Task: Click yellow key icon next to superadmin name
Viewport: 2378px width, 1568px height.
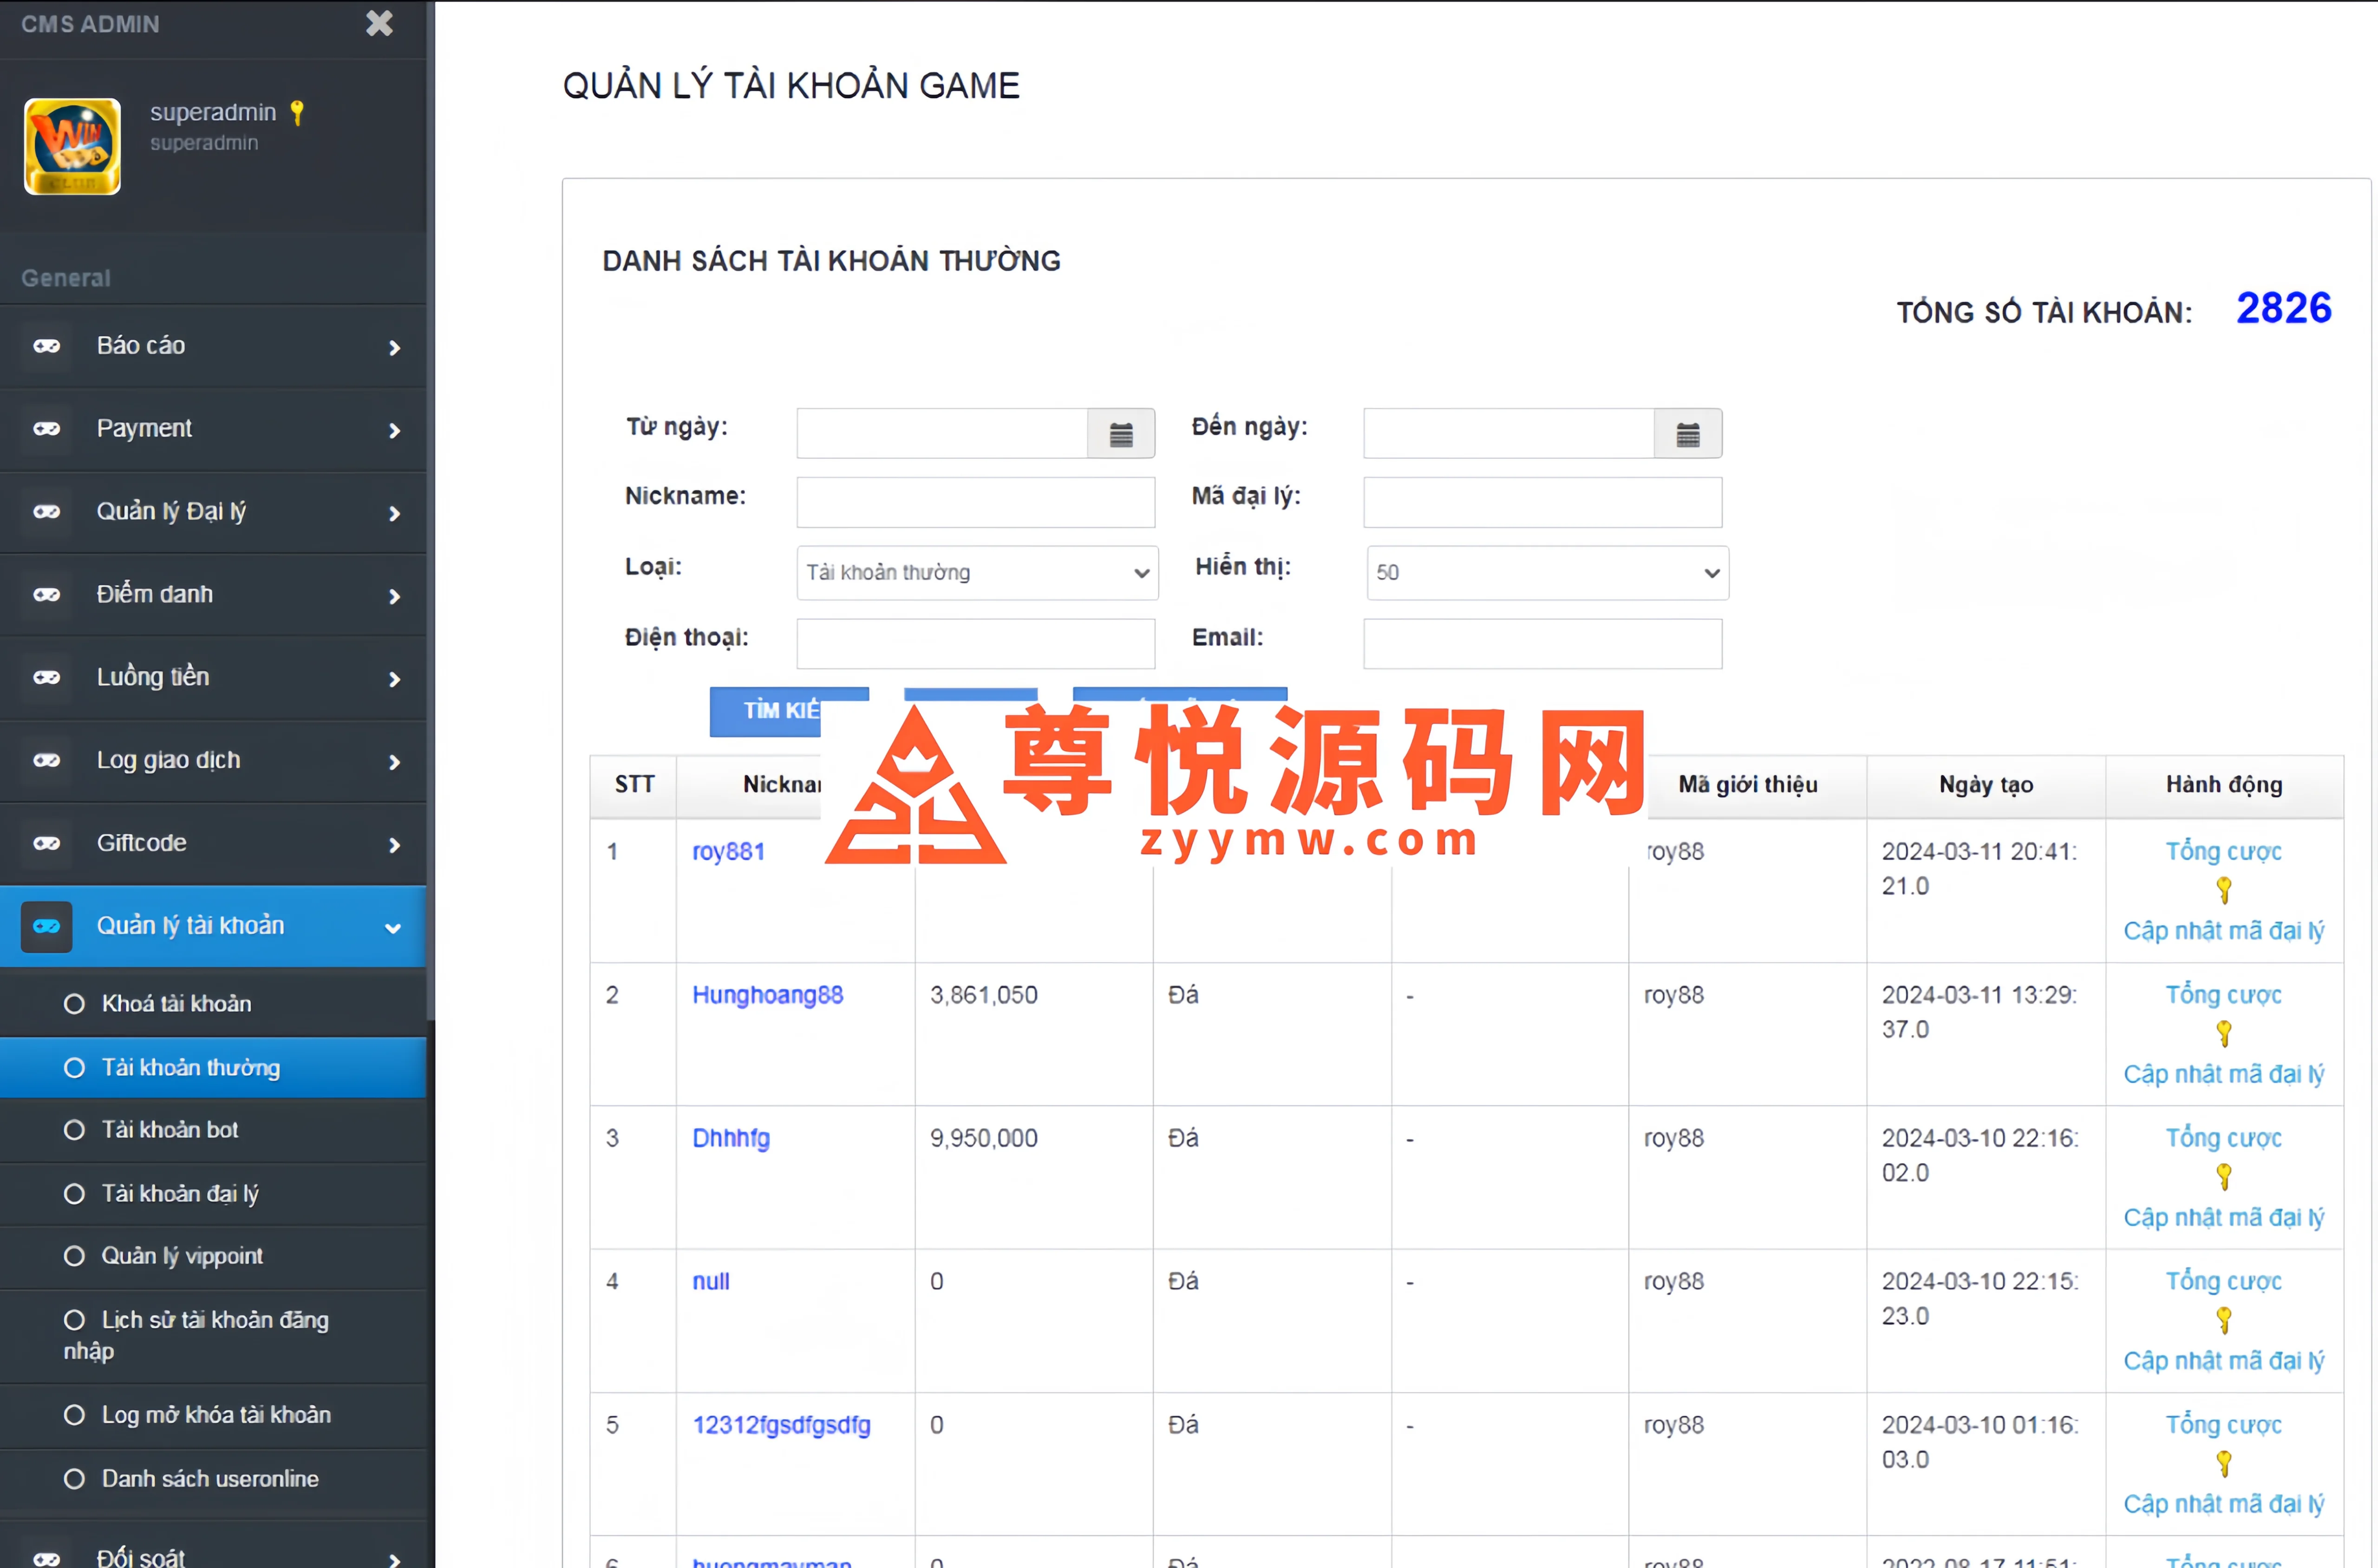Action: coord(297,113)
